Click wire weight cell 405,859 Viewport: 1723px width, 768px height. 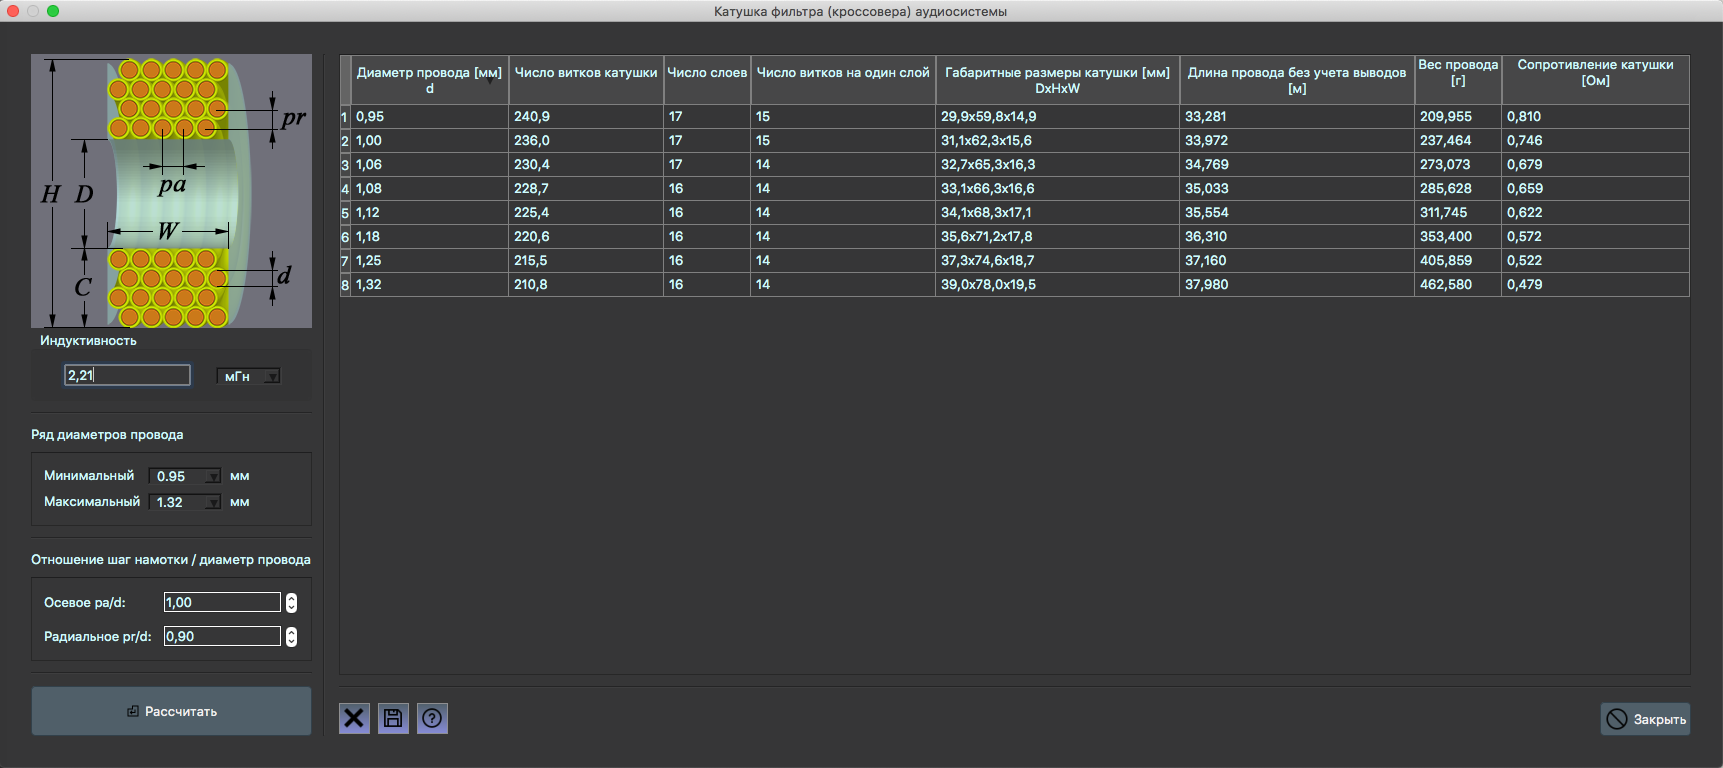point(1459,261)
